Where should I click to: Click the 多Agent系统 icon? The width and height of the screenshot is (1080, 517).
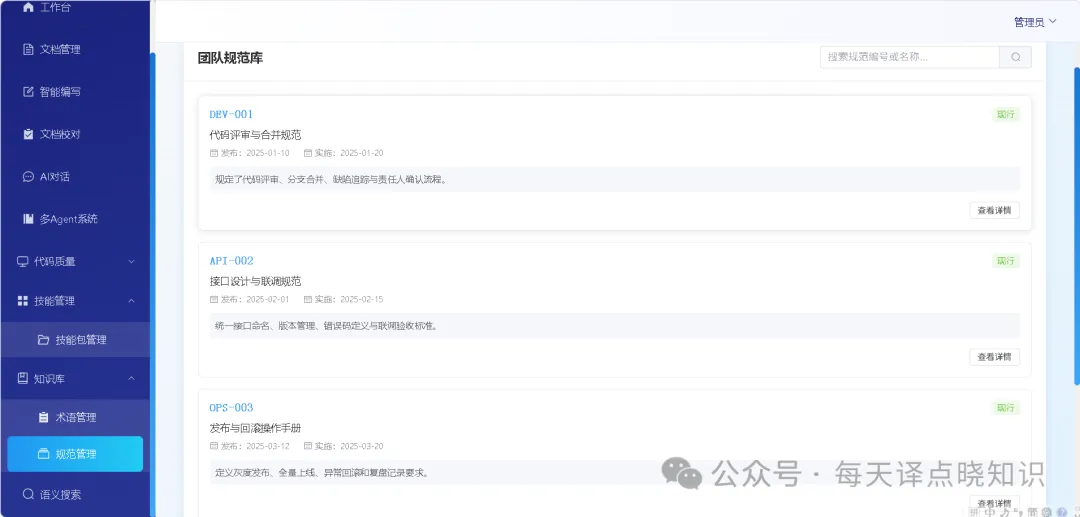coord(28,219)
